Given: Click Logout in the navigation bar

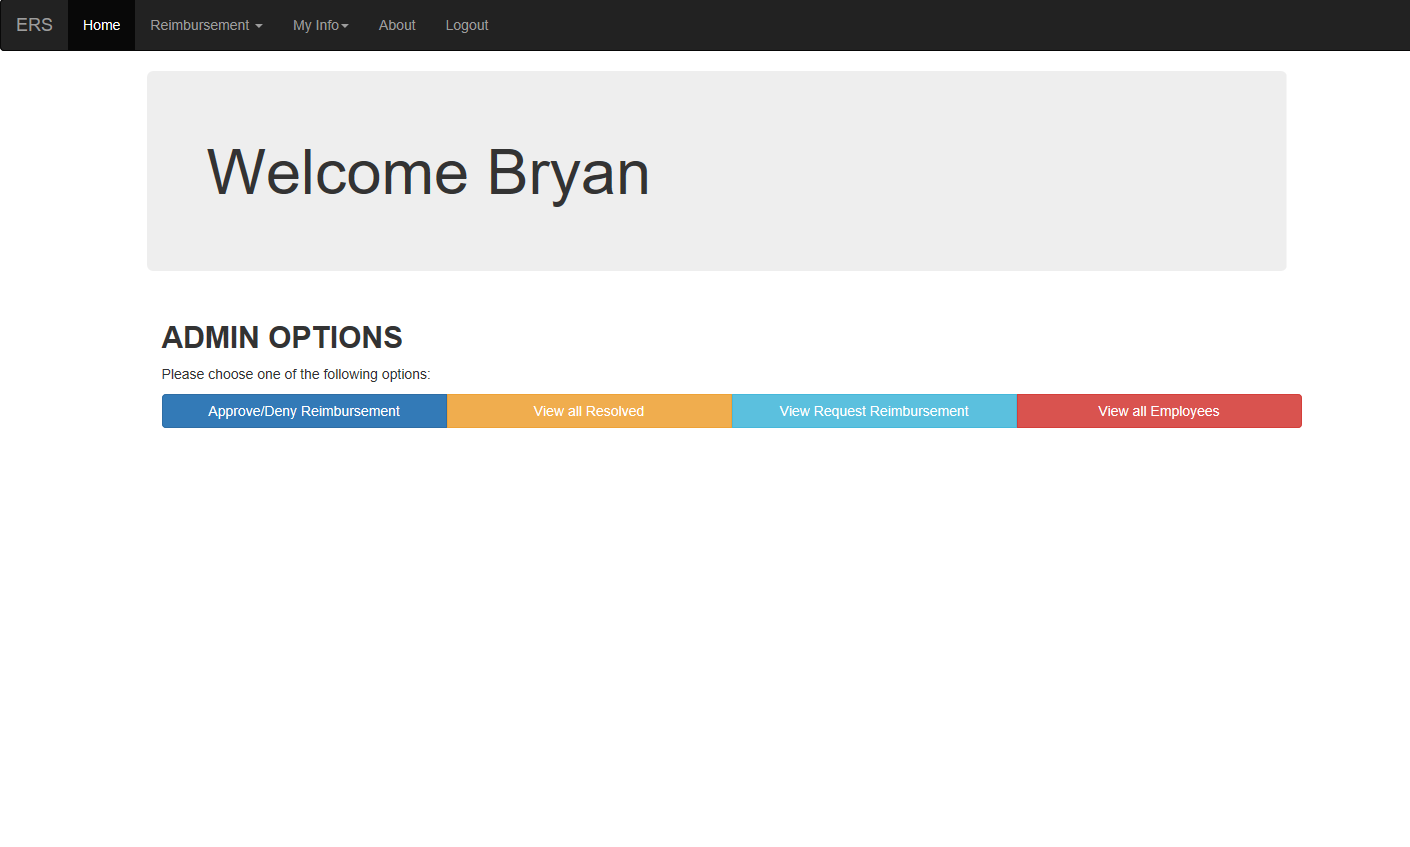Looking at the screenshot, I should [x=466, y=25].
